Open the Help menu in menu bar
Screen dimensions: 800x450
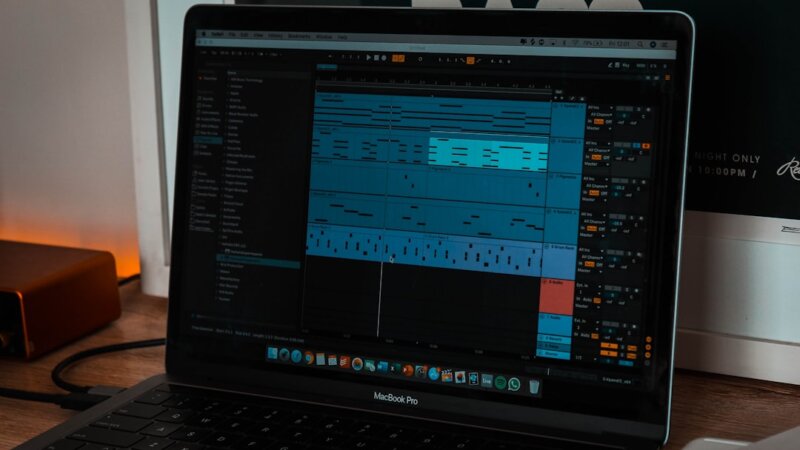pos(342,37)
